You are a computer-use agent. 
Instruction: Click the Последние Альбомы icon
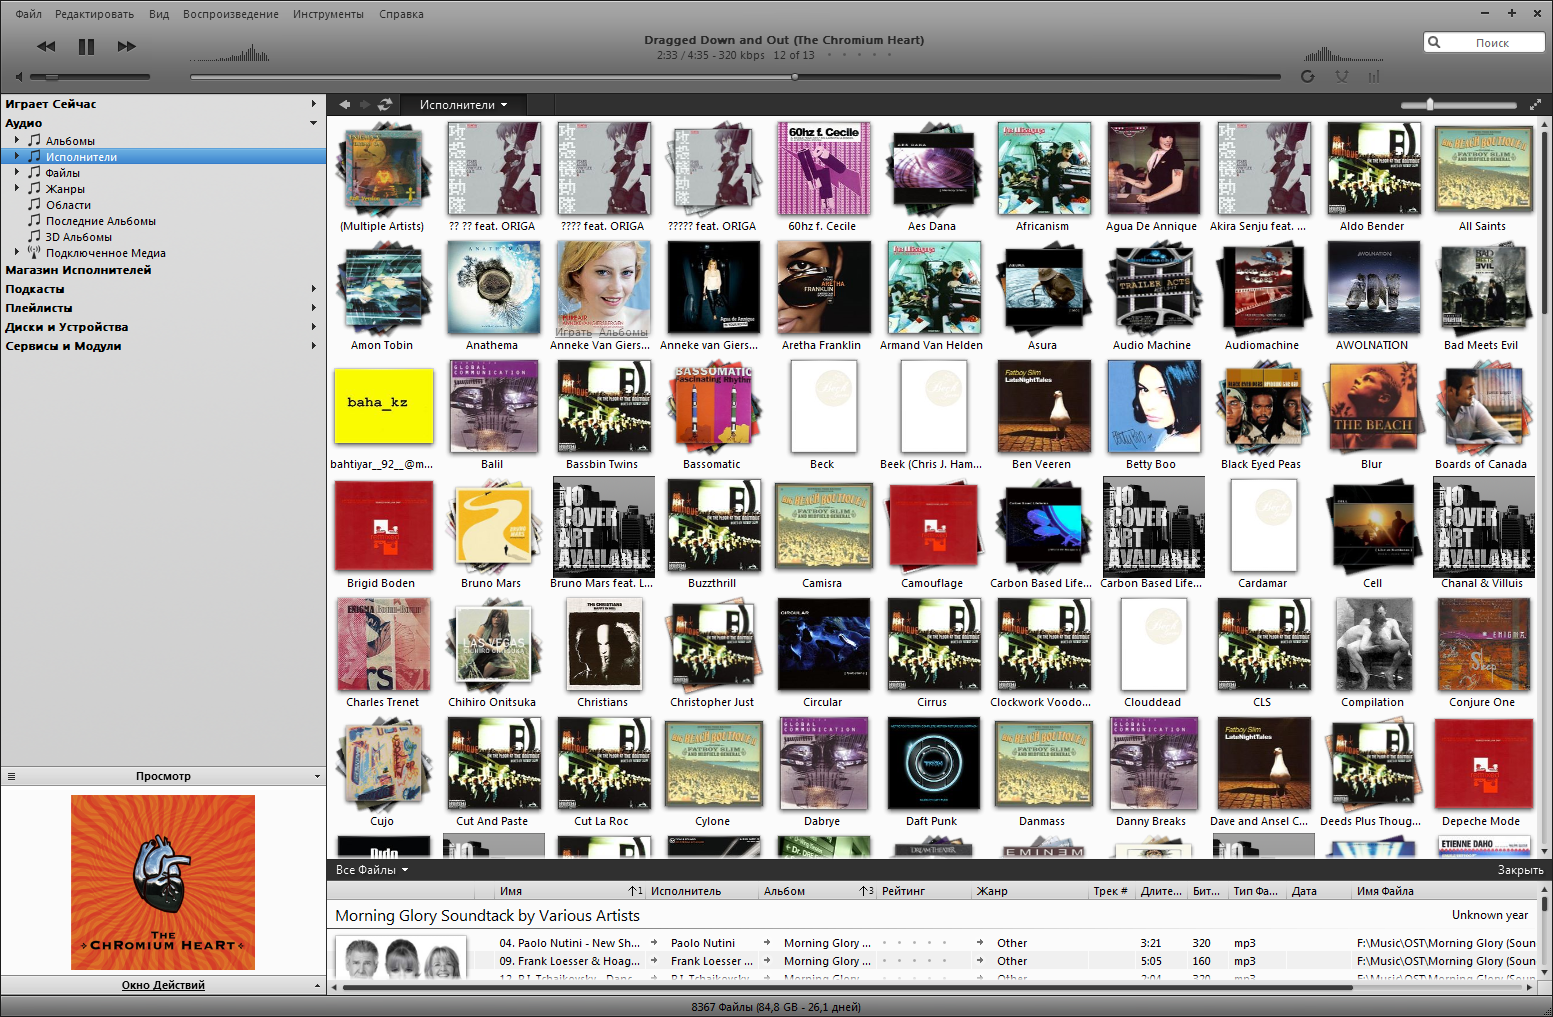(x=34, y=220)
